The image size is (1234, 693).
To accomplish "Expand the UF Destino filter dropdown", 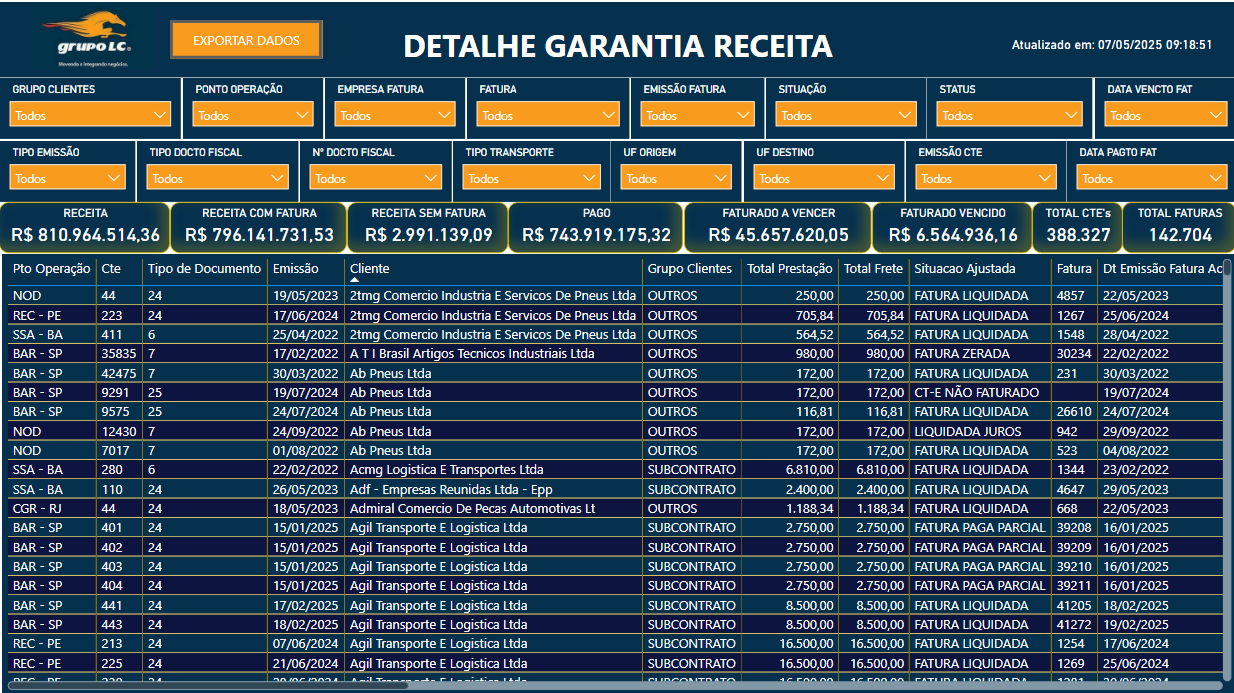I will (x=824, y=178).
